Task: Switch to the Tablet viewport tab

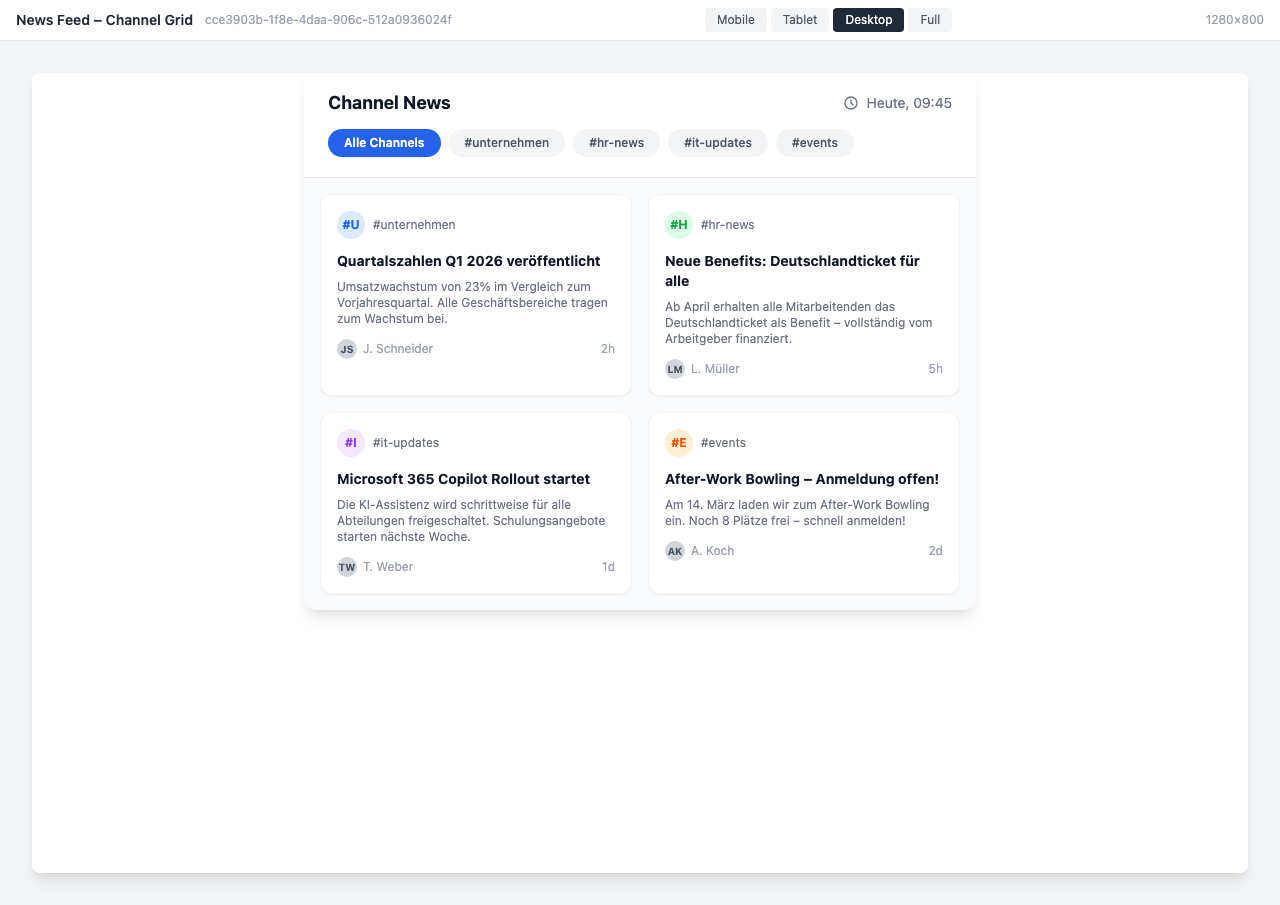Action: tap(799, 20)
